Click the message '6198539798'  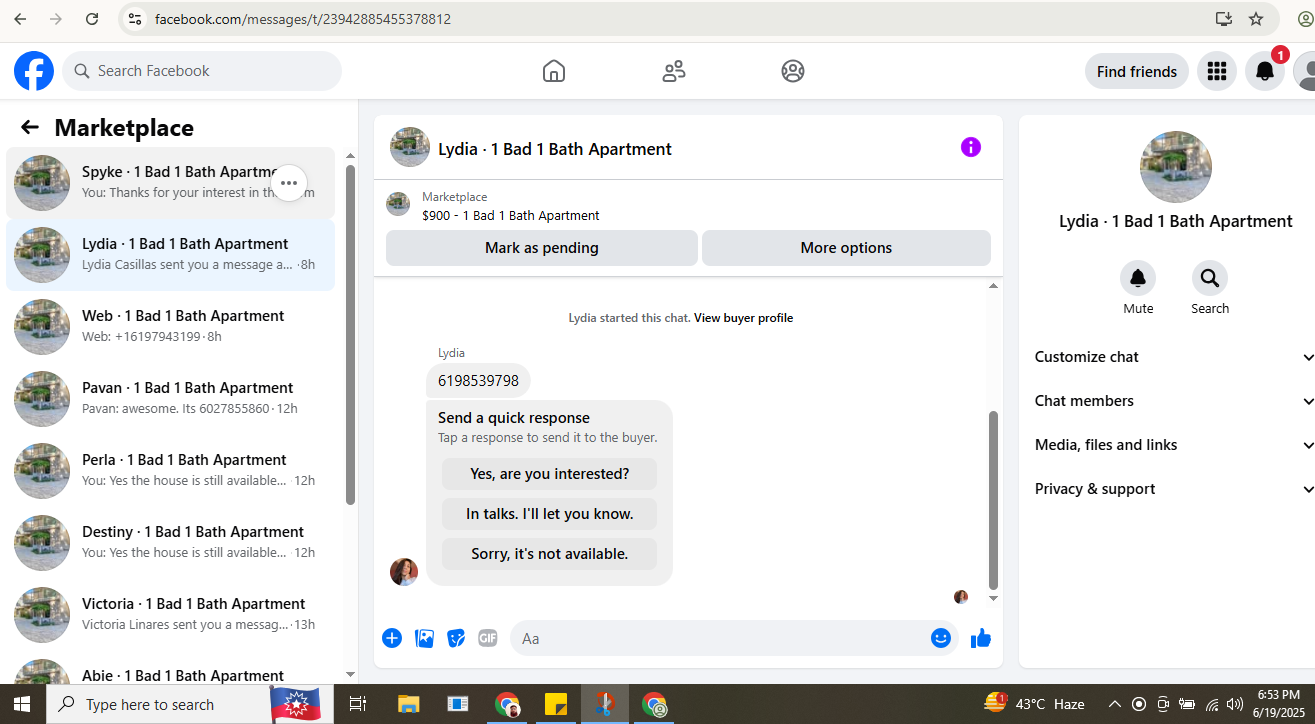pyautogui.click(x=478, y=381)
